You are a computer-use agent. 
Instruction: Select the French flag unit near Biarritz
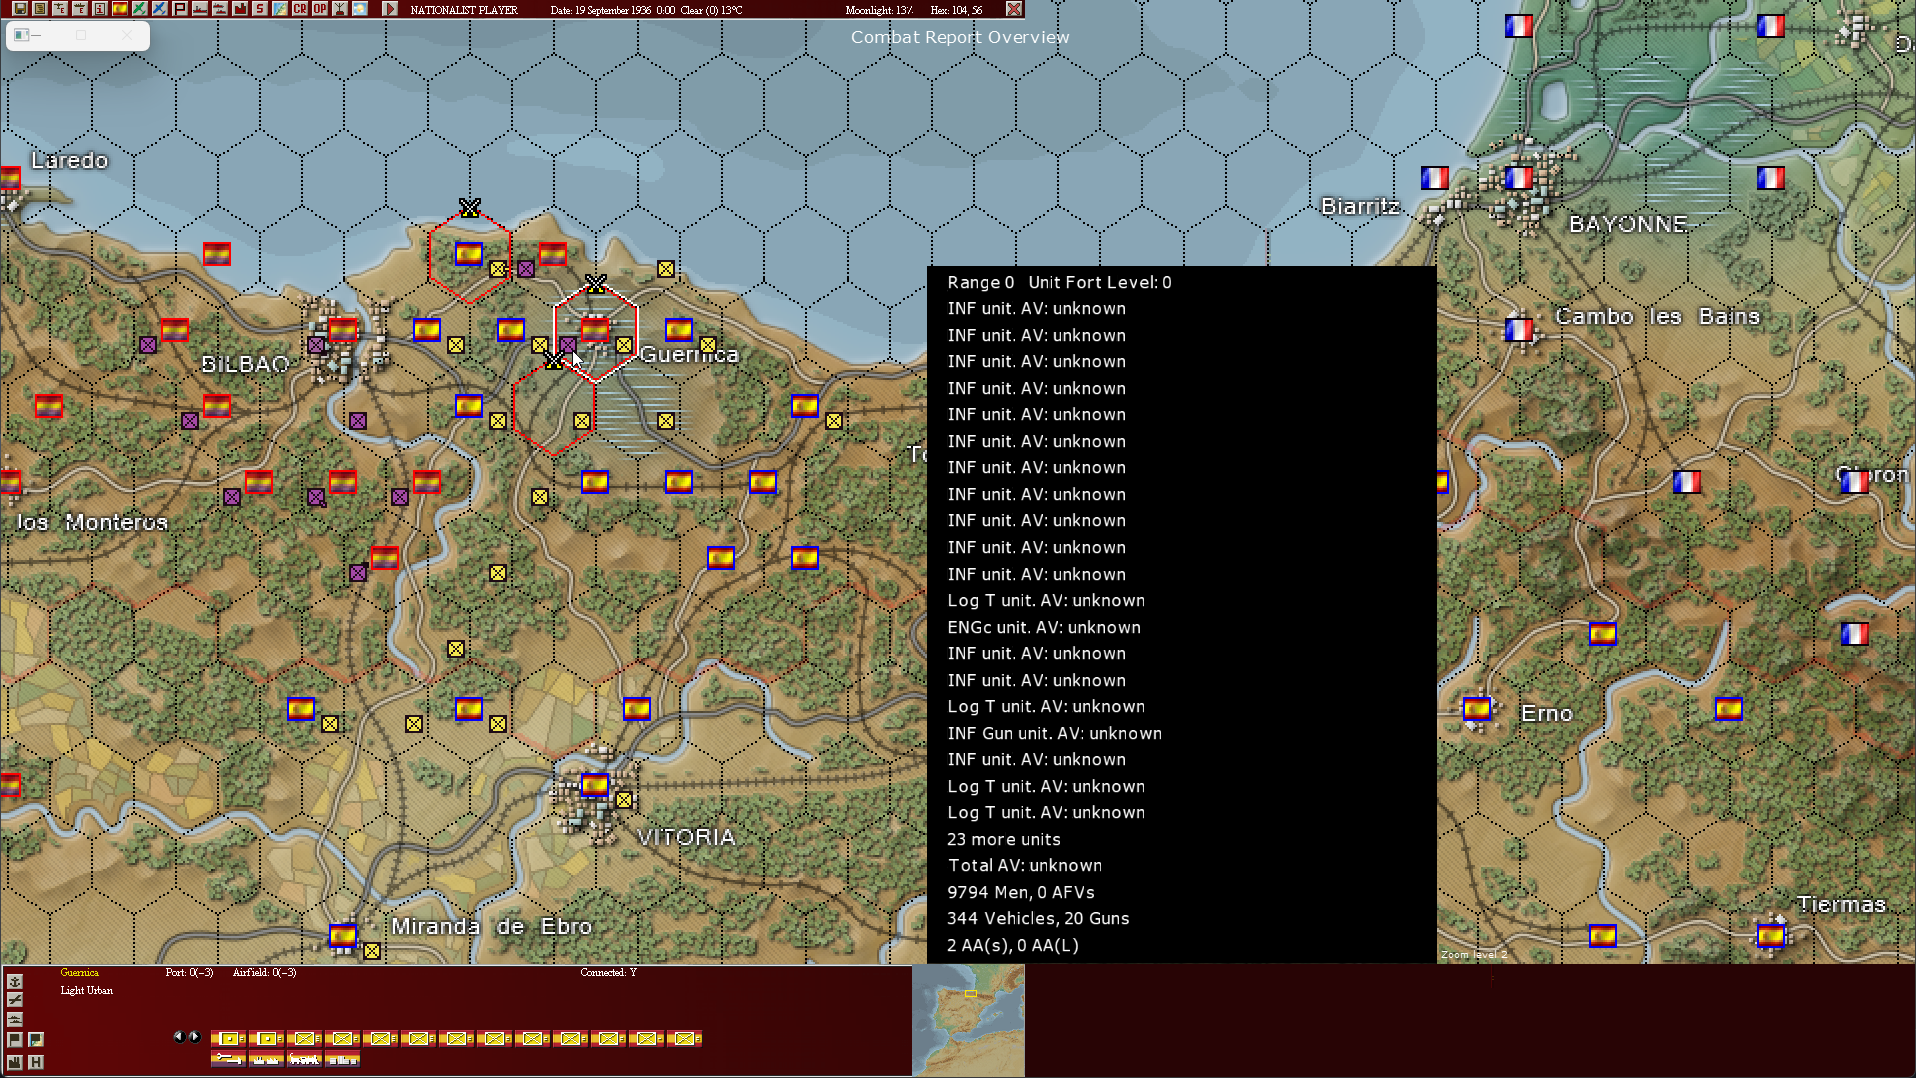point(1435,178)
